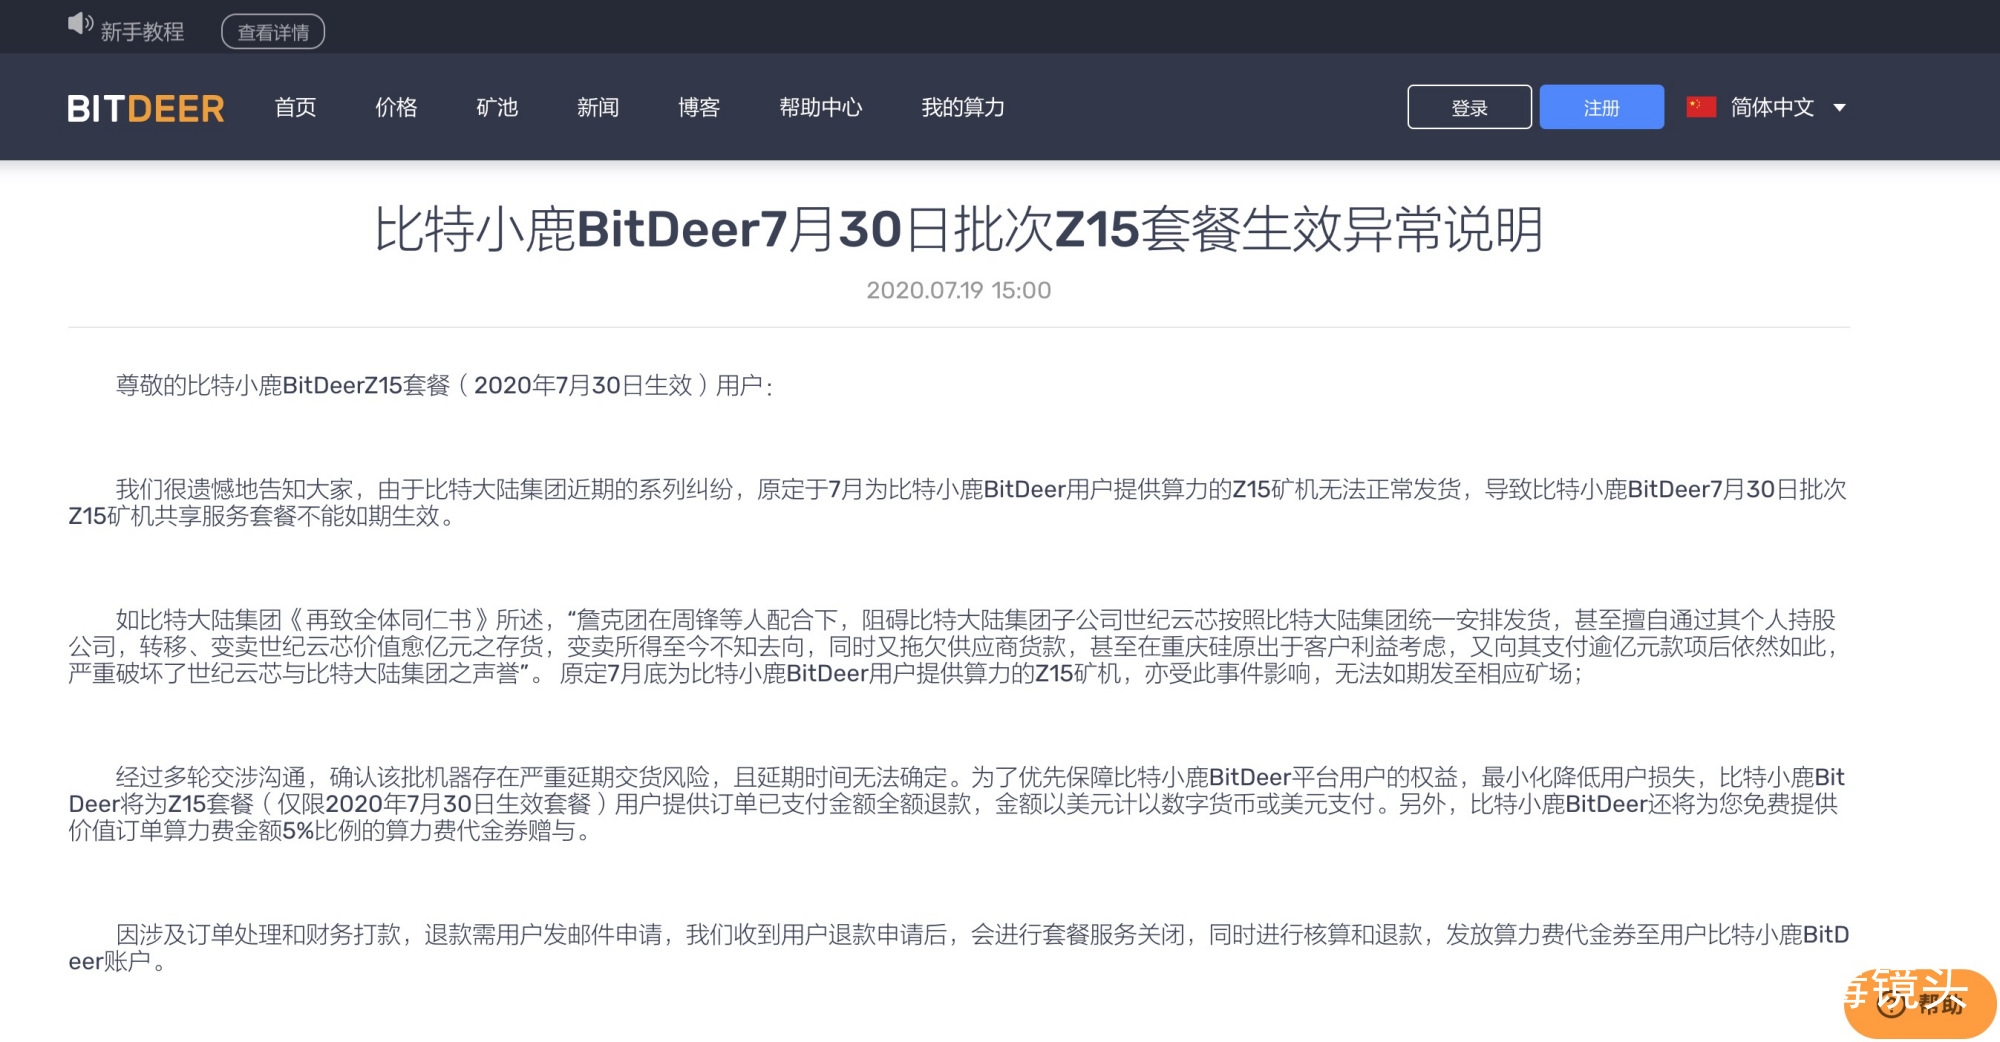2000x1042 pixels.
Task: Click the China flag icon
Action: [x=1701, y=107]
